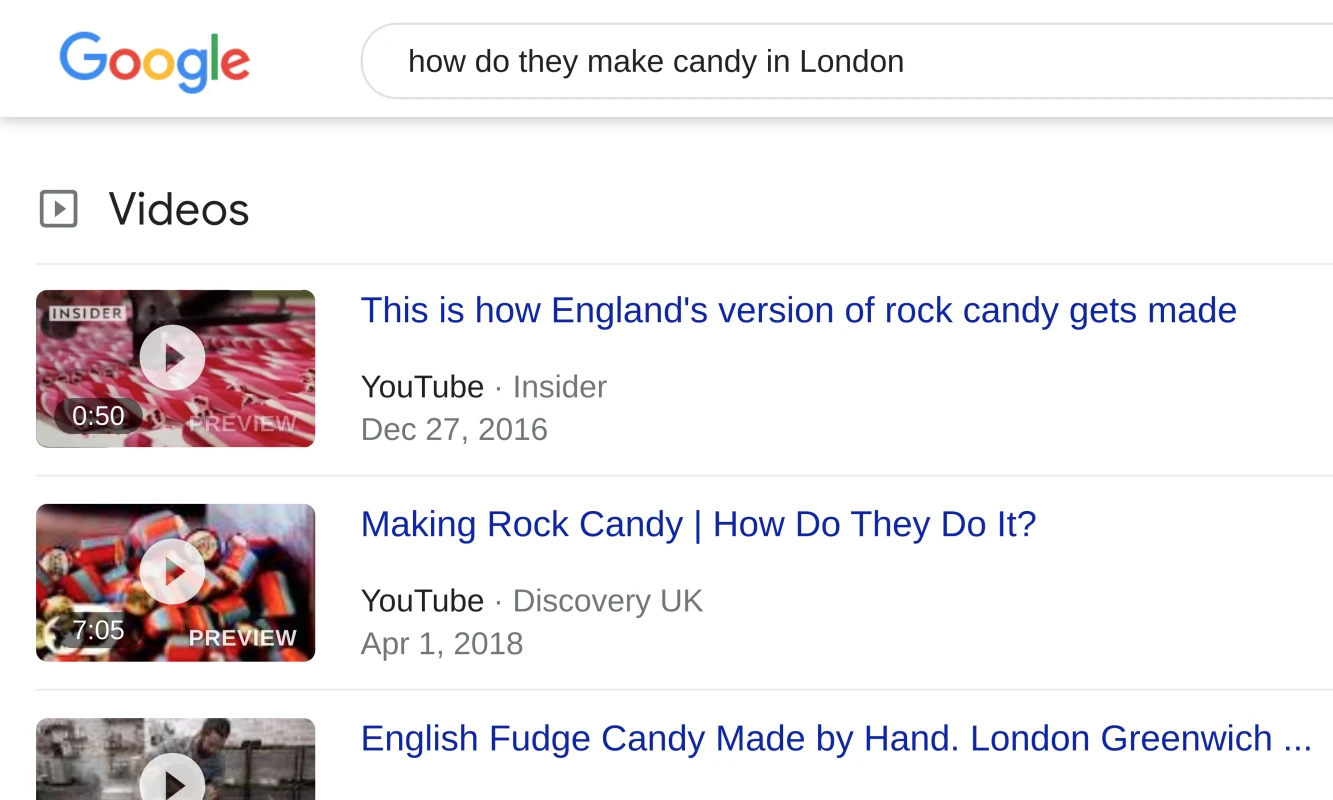The image size is (1333, 800).
Task: Click the PREVIEW label on the Insider thumbnail
Action: [x=243, y=423]
